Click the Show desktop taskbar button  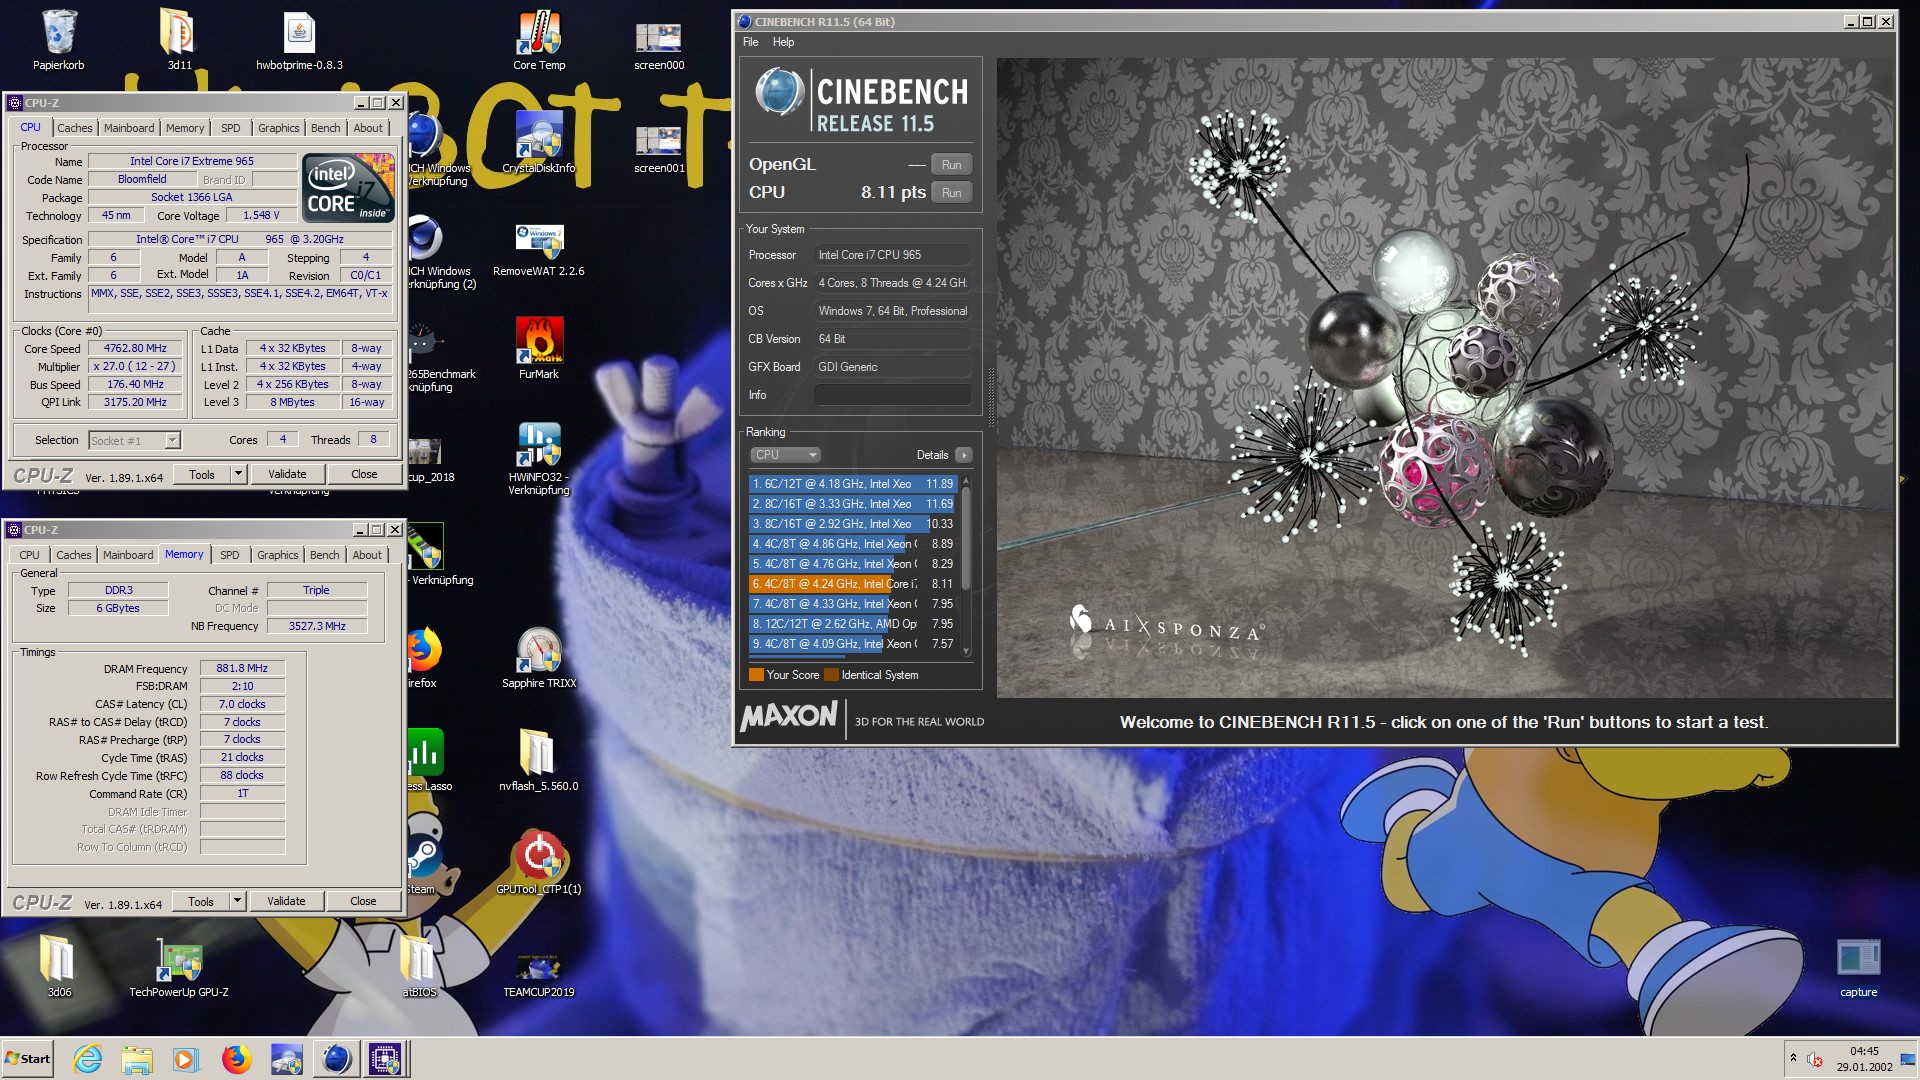point(1908,1059)
